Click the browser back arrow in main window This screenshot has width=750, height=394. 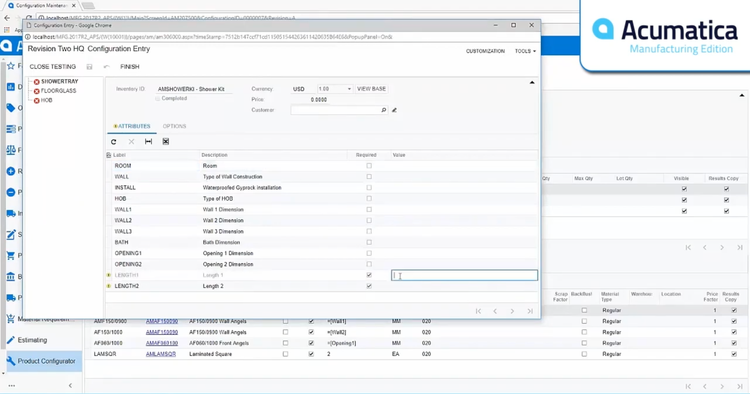coord(7,18)
